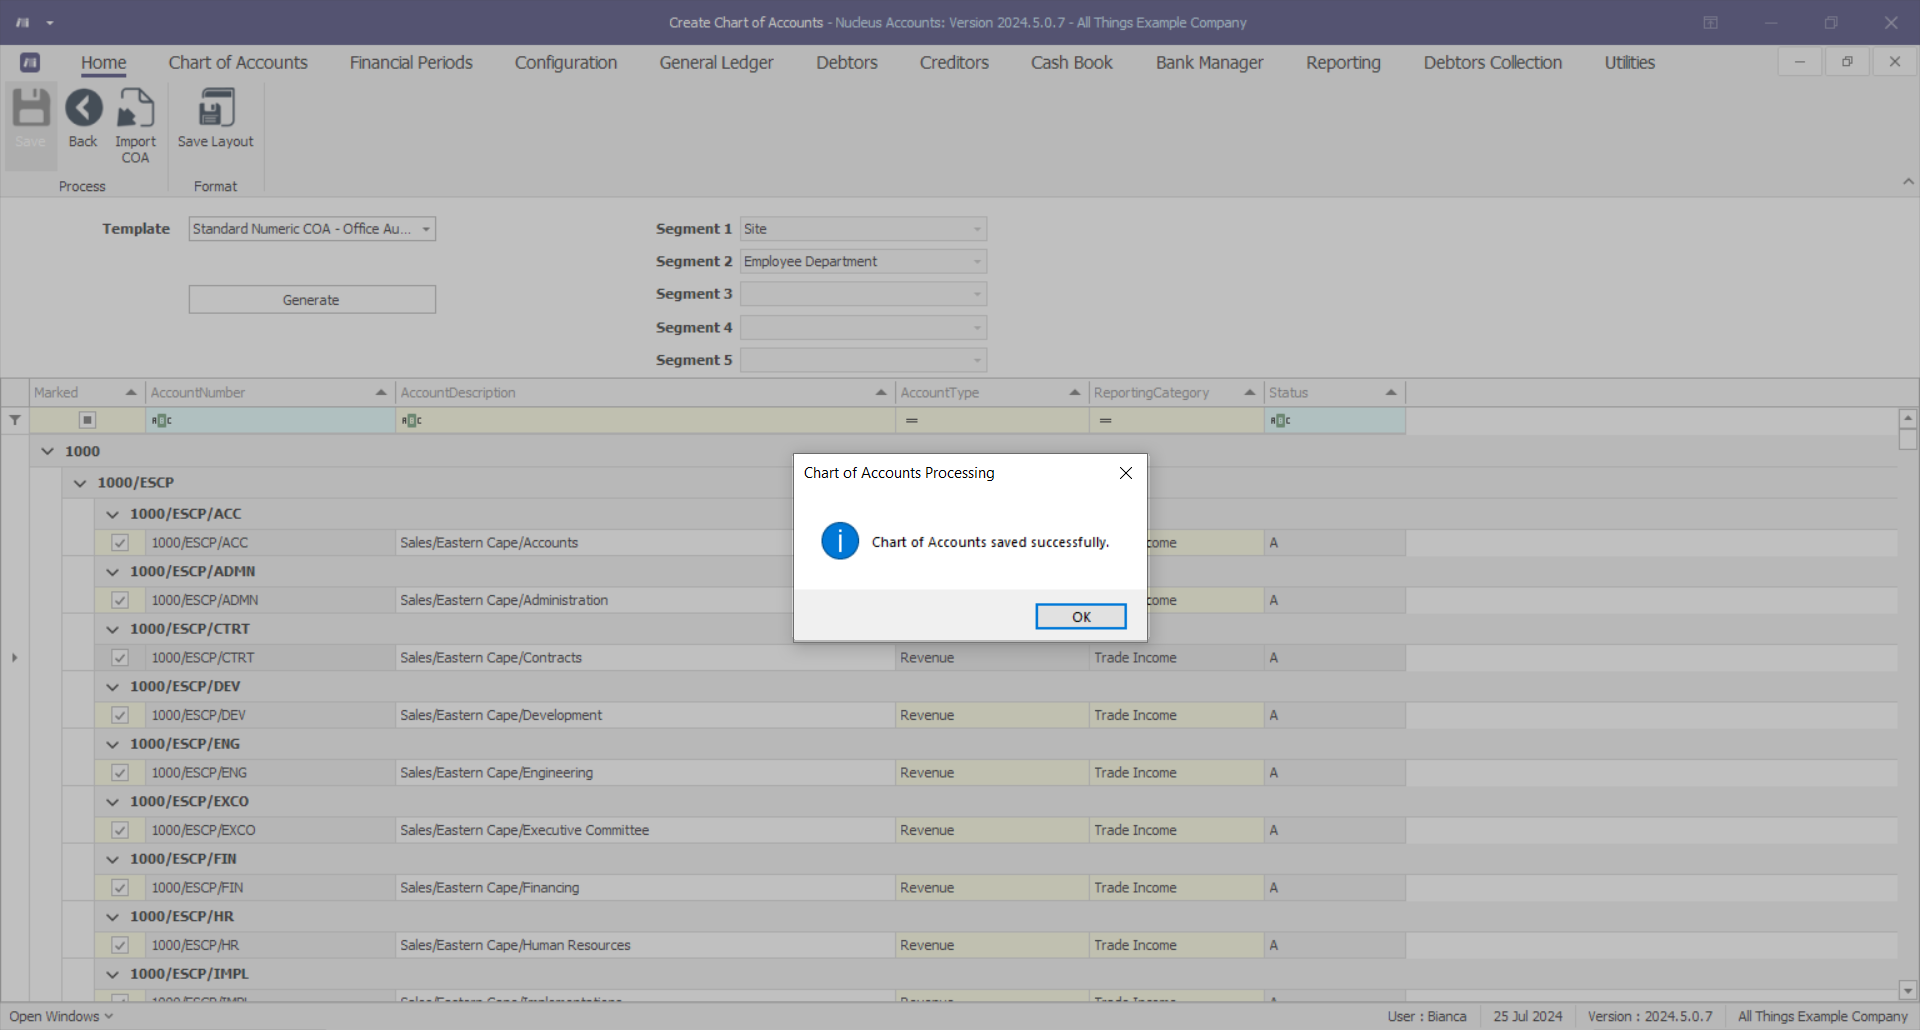
Task: Sort by ReportingCategory column arrow
Action: pos(1250,393)
